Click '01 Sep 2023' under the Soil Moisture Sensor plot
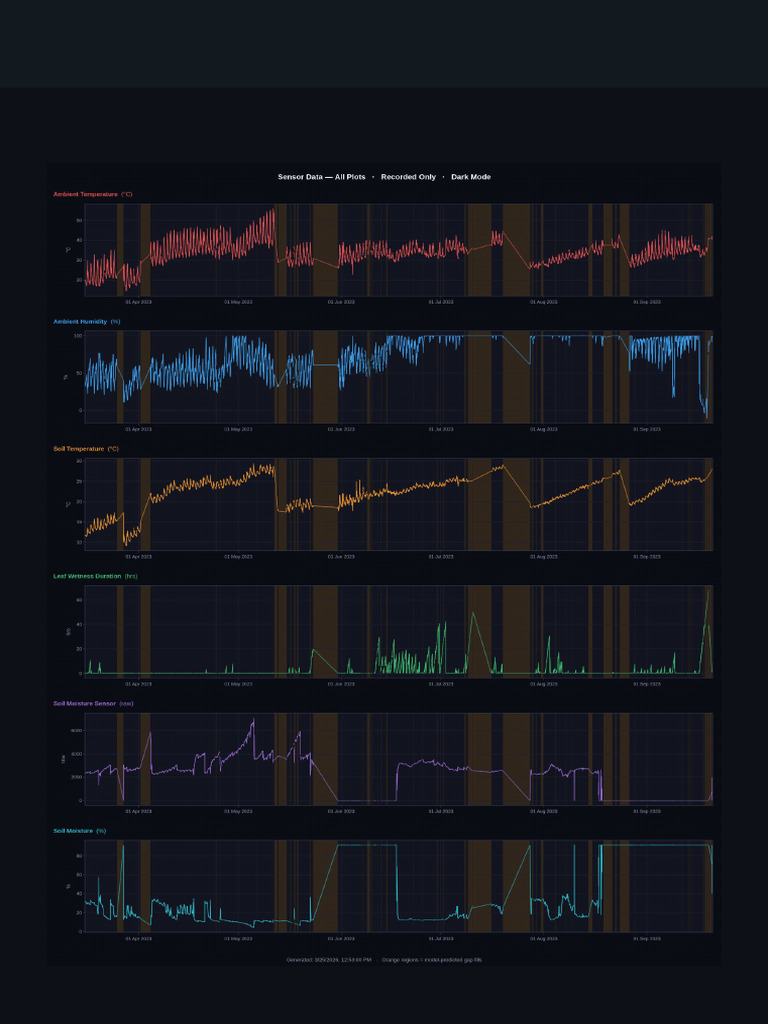The image size is (768, 1024). (647, 811)
